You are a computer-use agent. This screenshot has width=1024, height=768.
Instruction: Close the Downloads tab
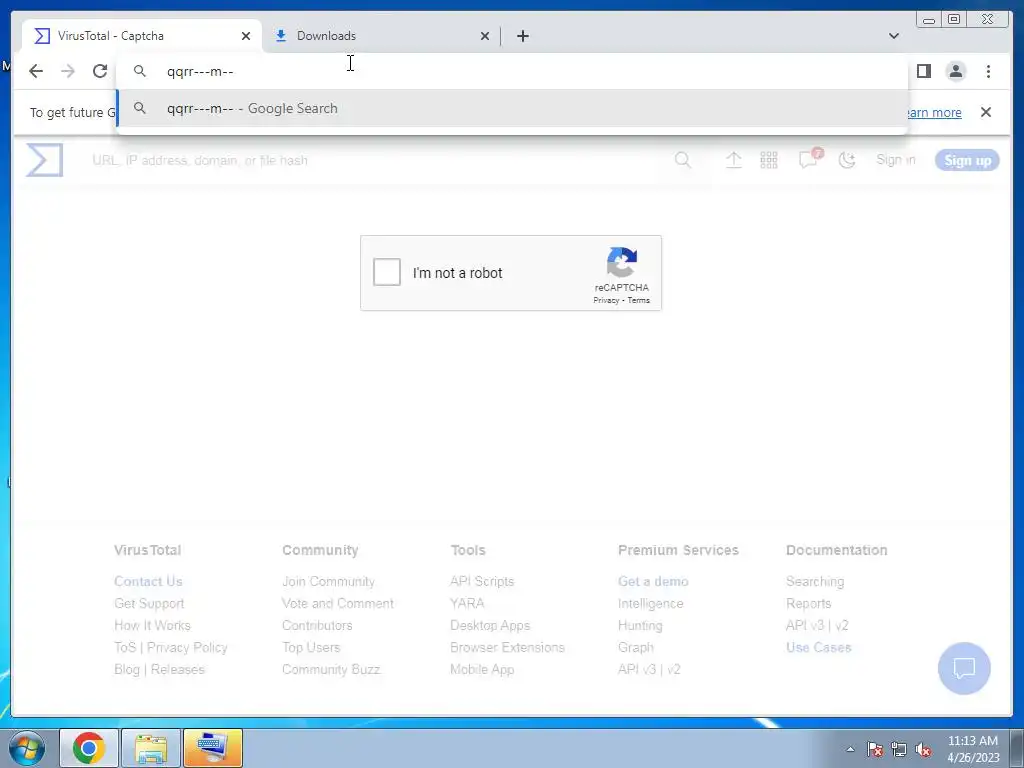[485, 36]
